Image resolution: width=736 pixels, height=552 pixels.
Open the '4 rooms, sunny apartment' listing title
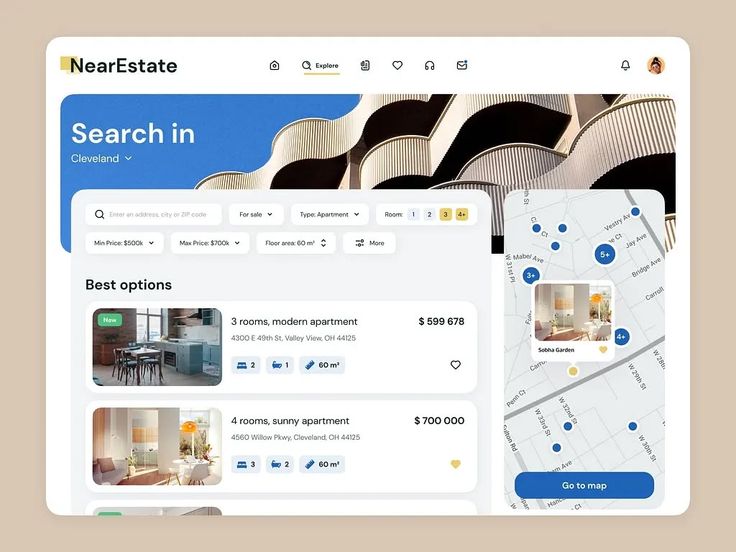(290, 421)
